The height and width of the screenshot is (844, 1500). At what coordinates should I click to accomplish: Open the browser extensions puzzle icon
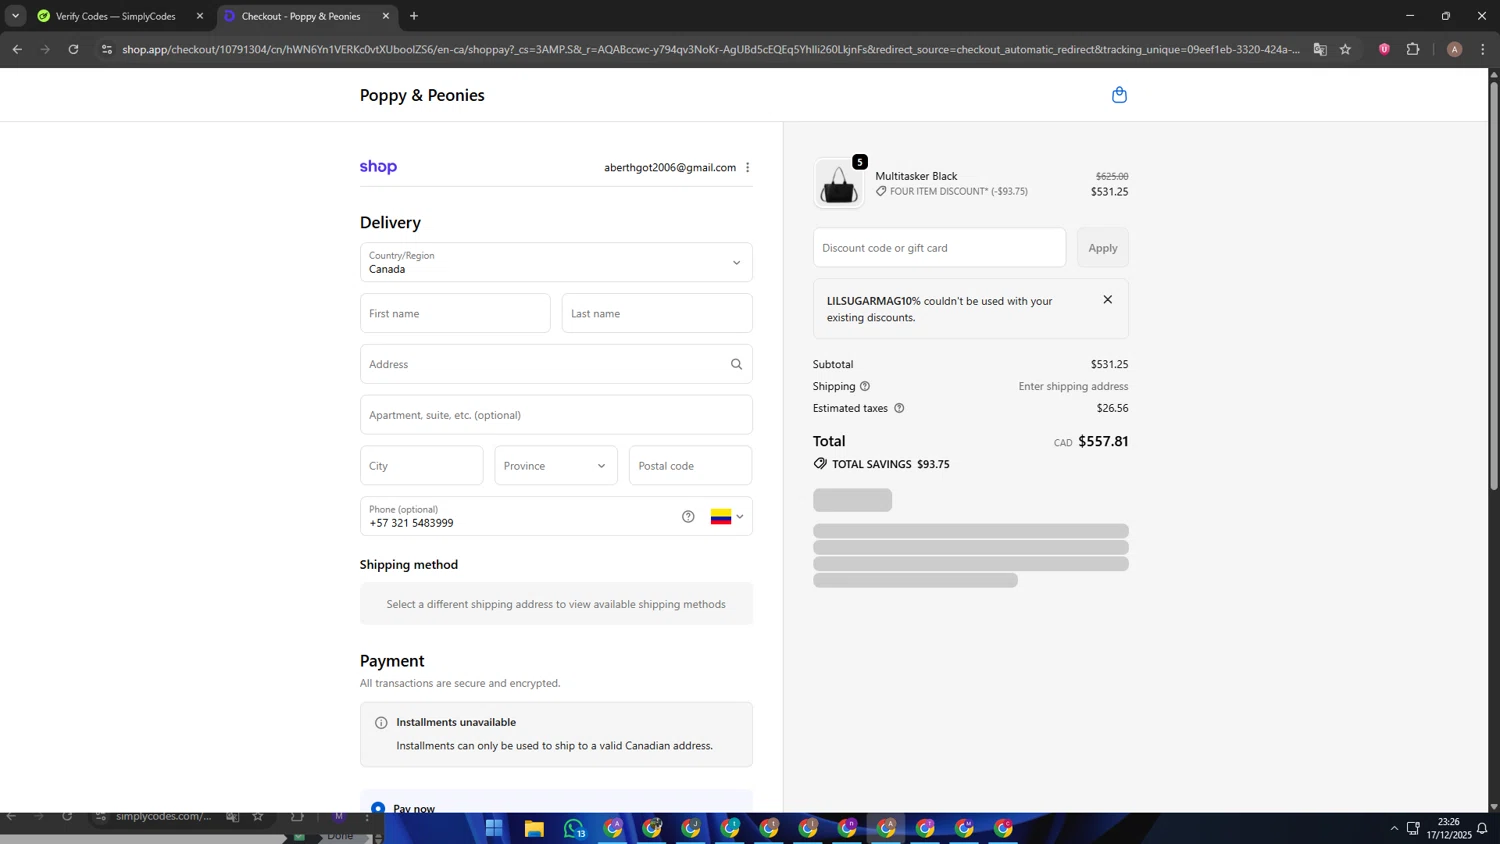1413,49
